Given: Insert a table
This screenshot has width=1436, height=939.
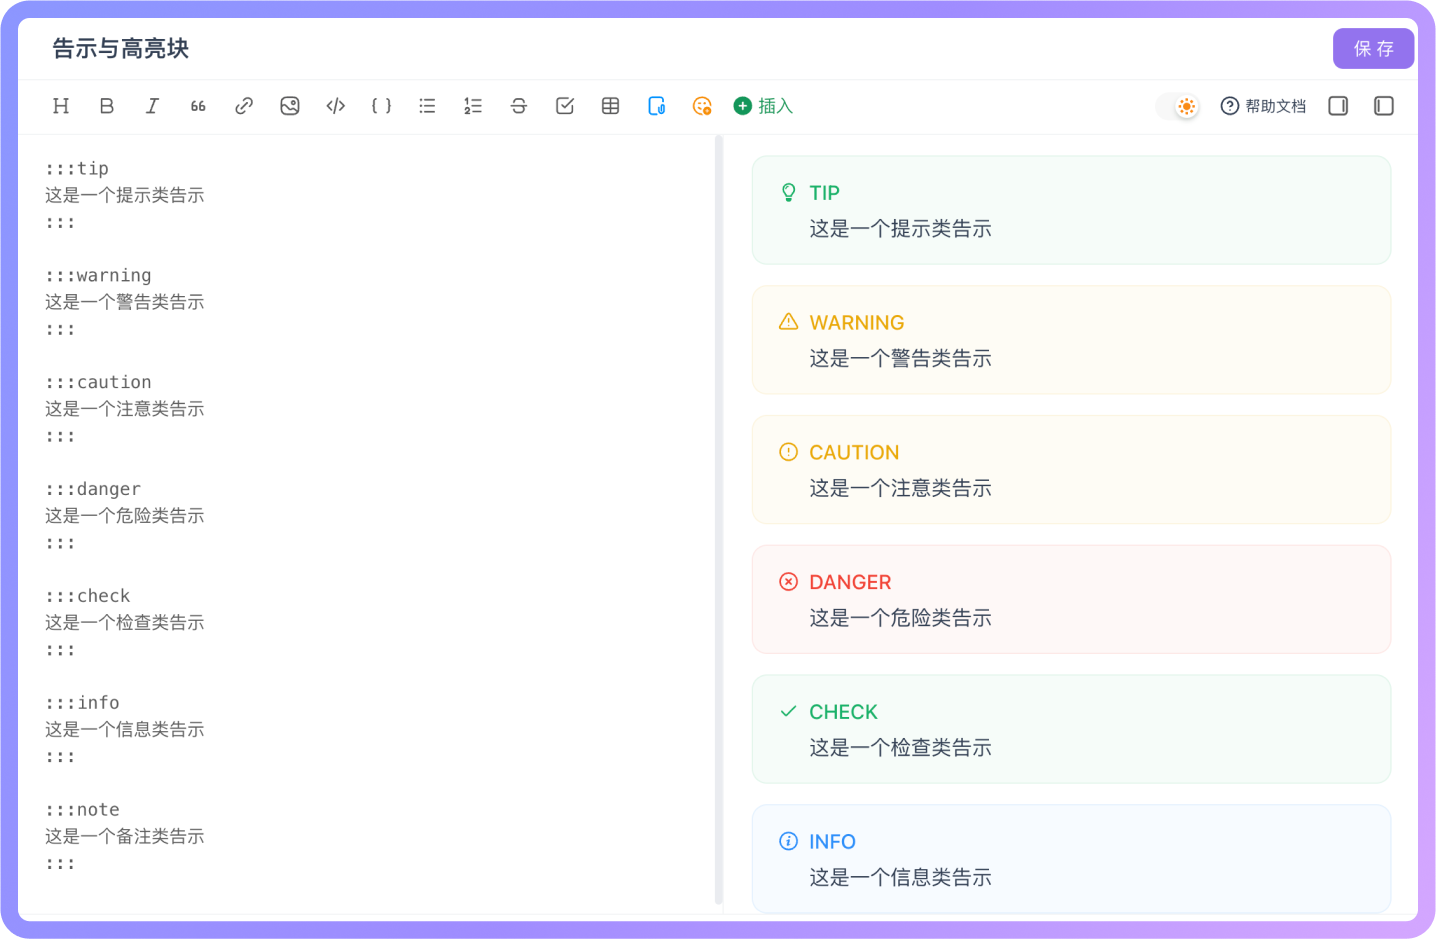Looking at the screenshot, I should 611,106.
